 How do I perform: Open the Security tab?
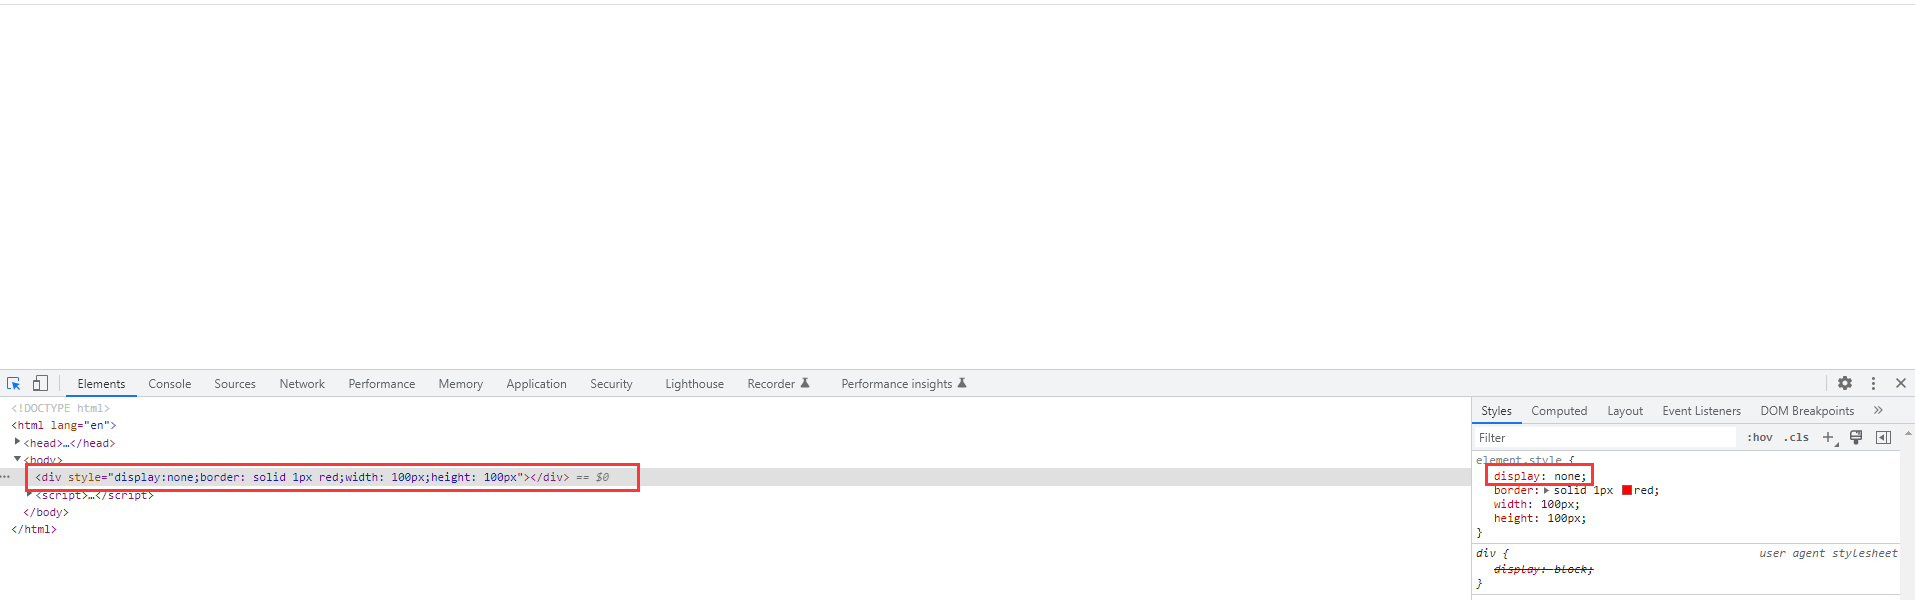tap(611, 384)
